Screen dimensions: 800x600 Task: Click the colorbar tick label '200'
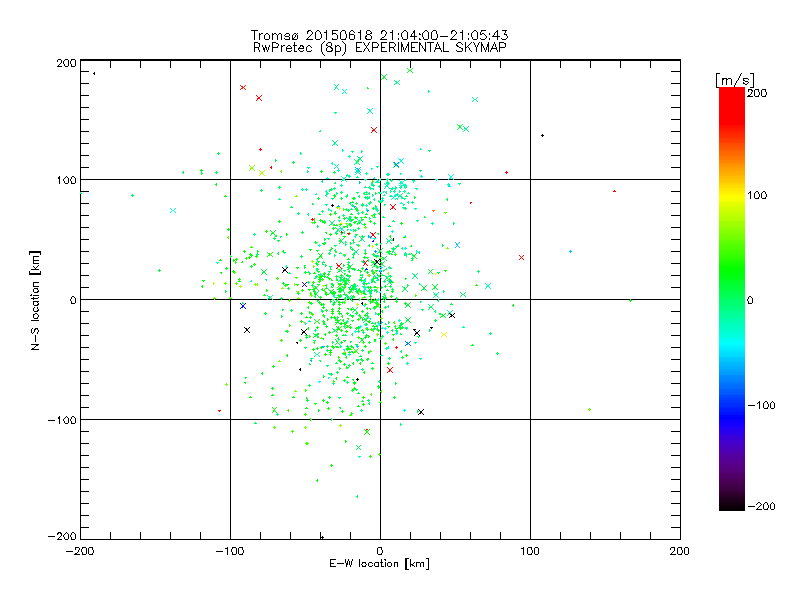757,93
